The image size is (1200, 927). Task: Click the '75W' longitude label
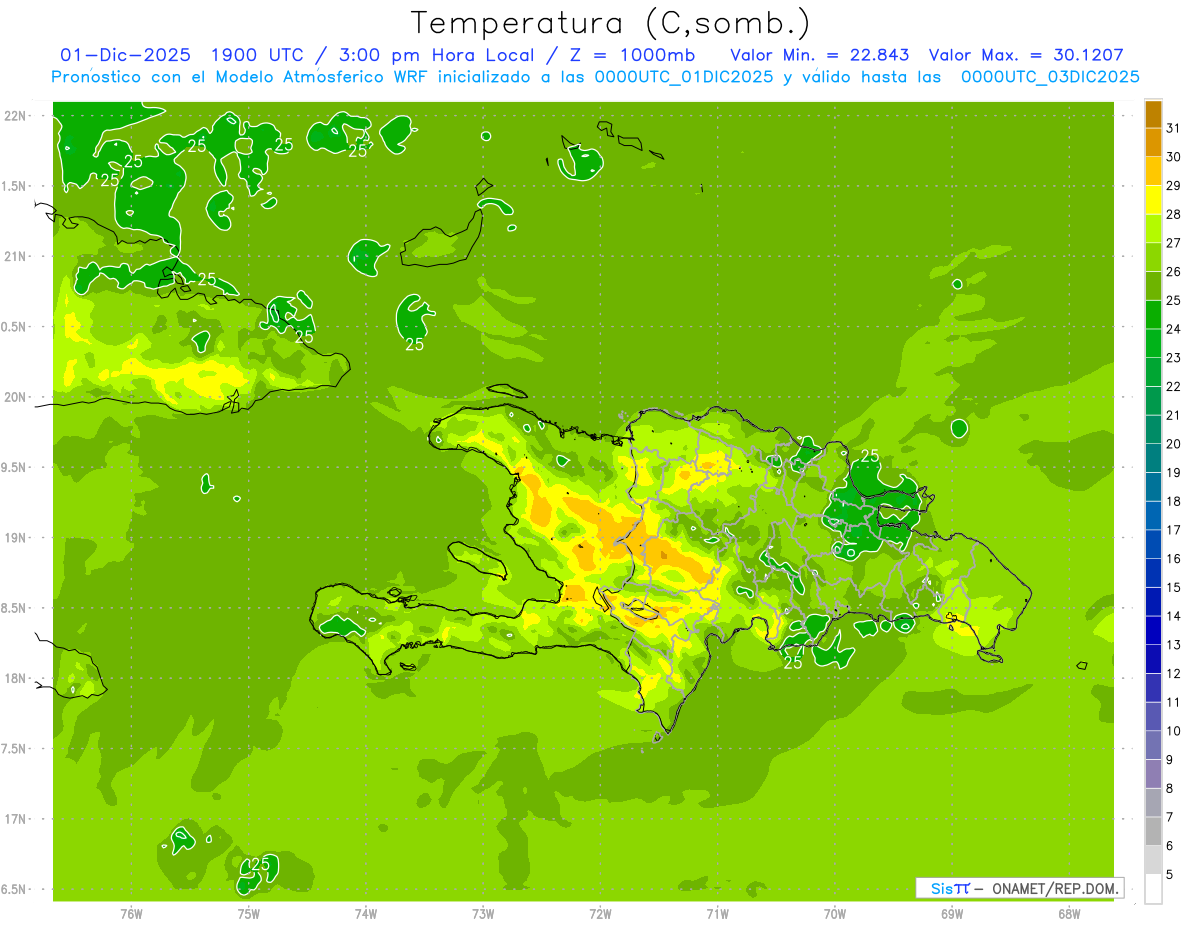248,913
